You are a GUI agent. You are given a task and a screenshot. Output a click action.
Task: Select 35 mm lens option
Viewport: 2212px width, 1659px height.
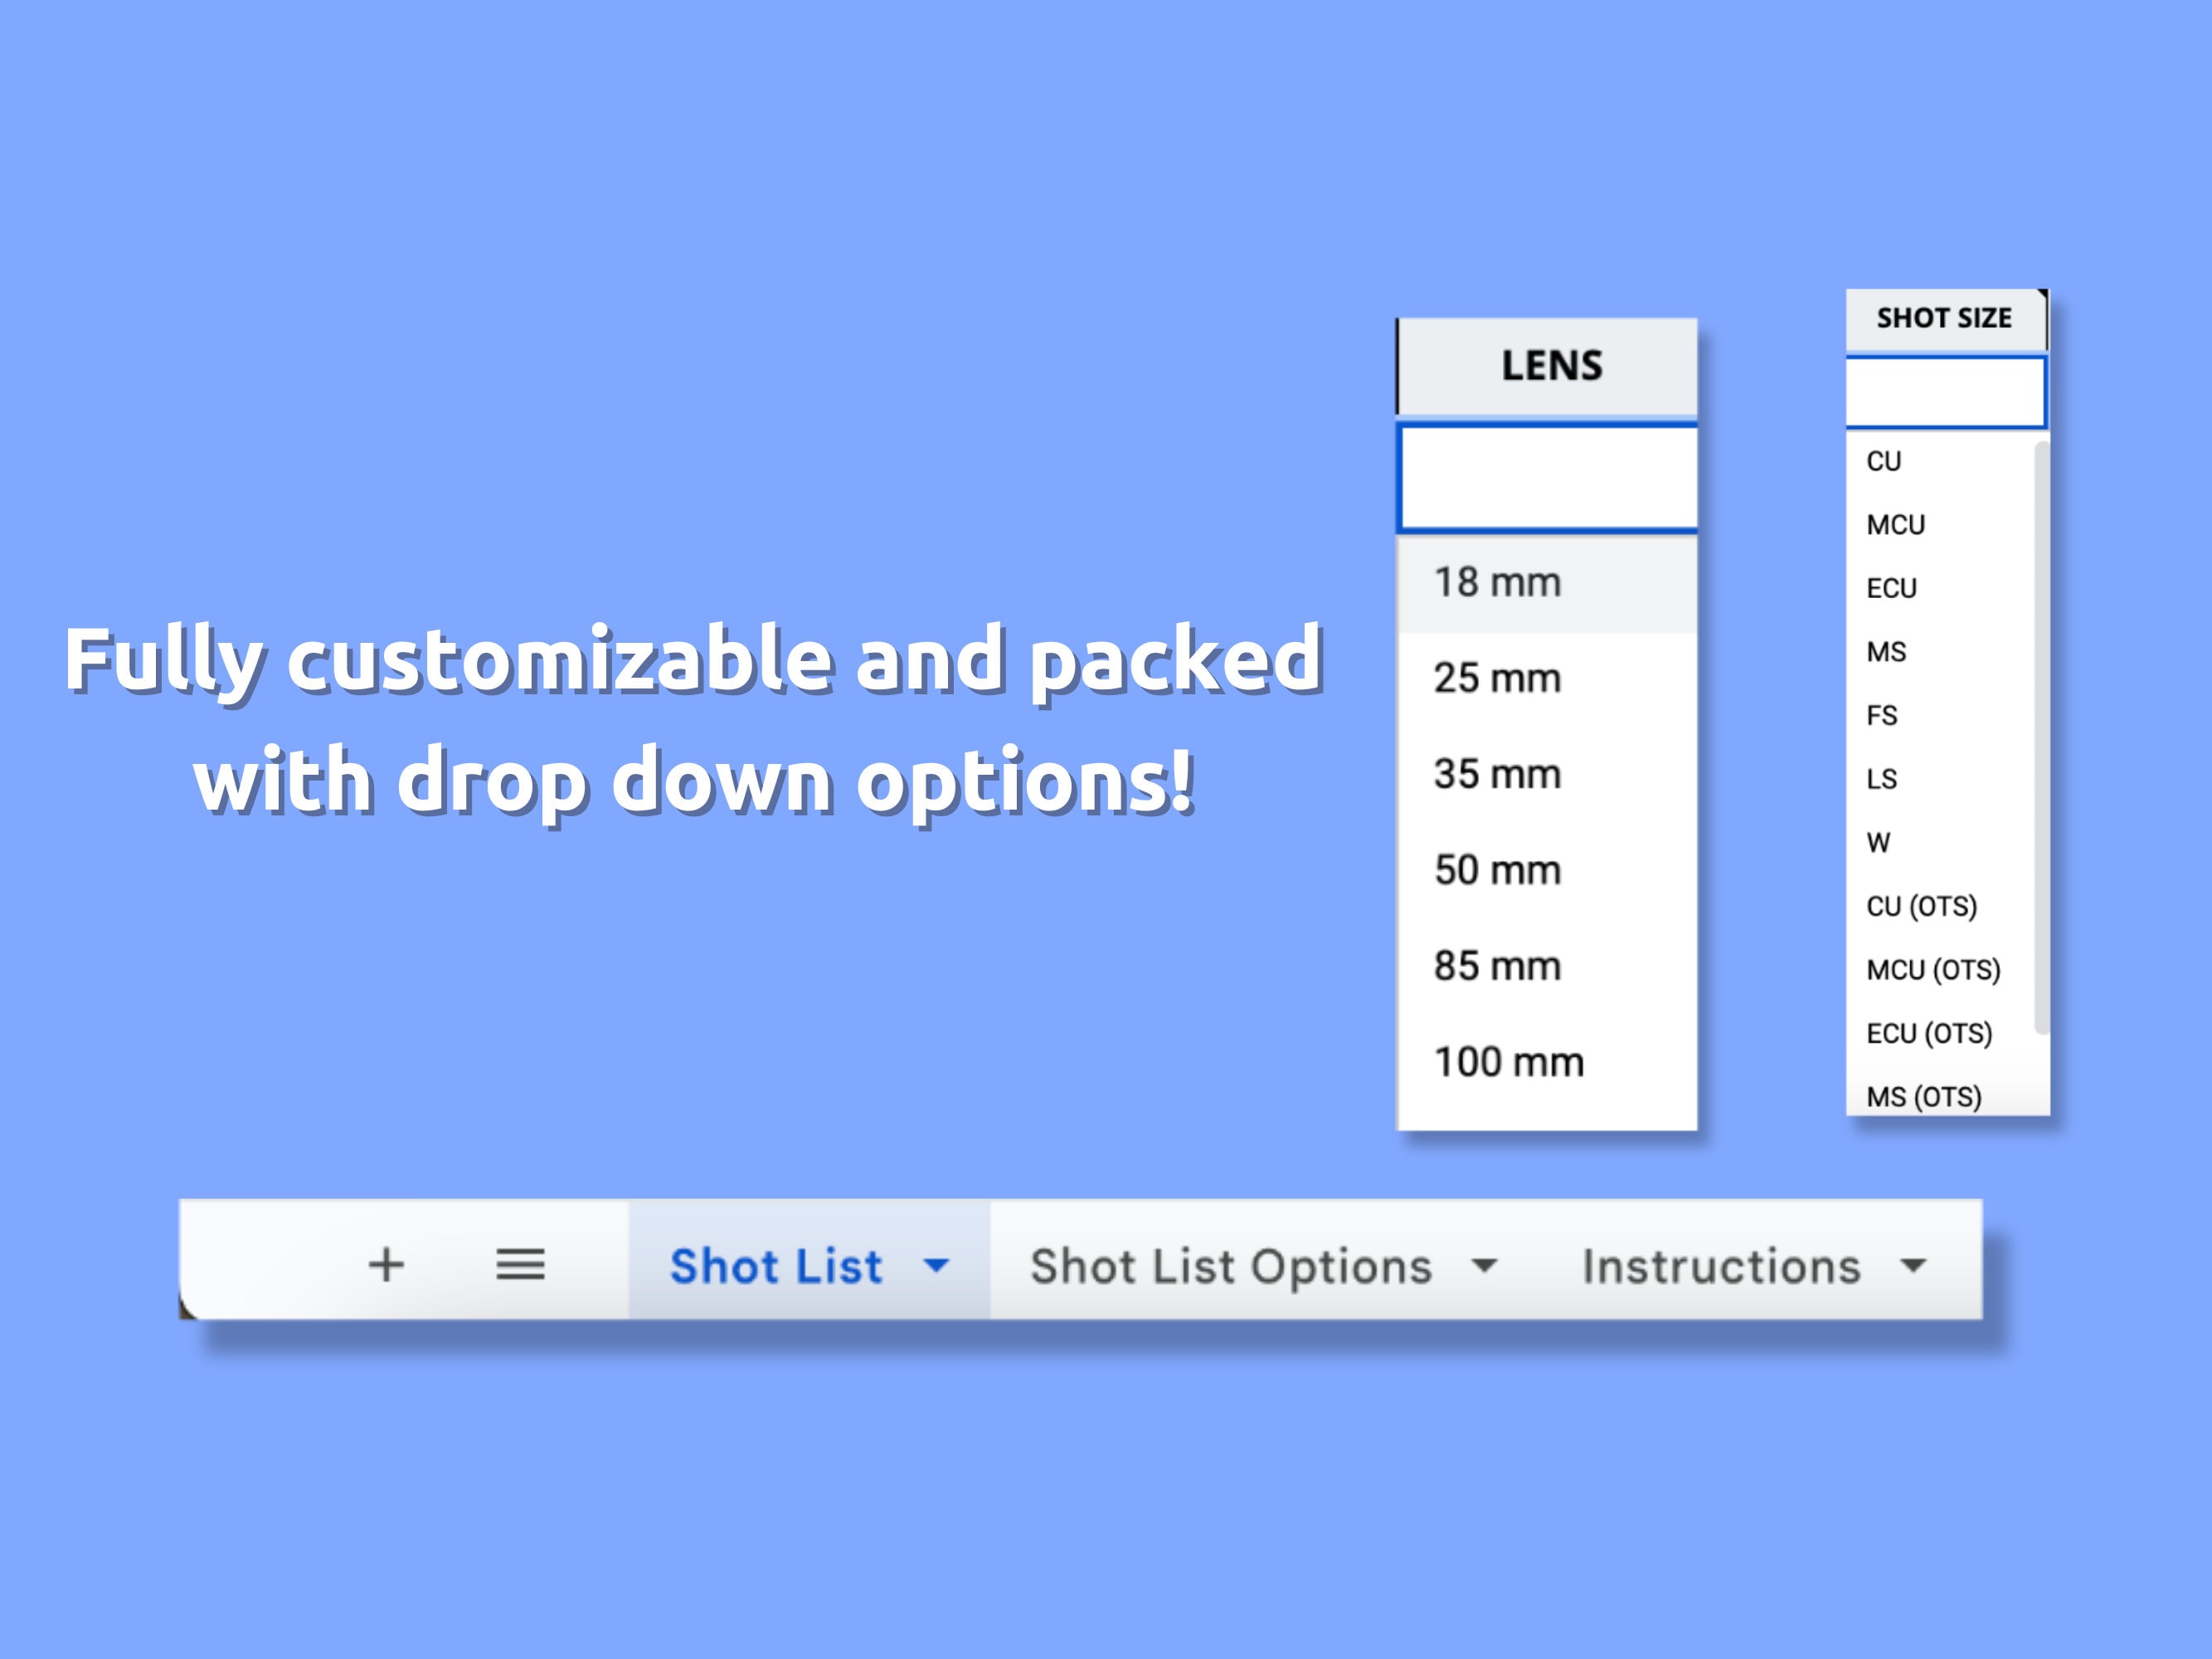click(x=1495, y=773)
